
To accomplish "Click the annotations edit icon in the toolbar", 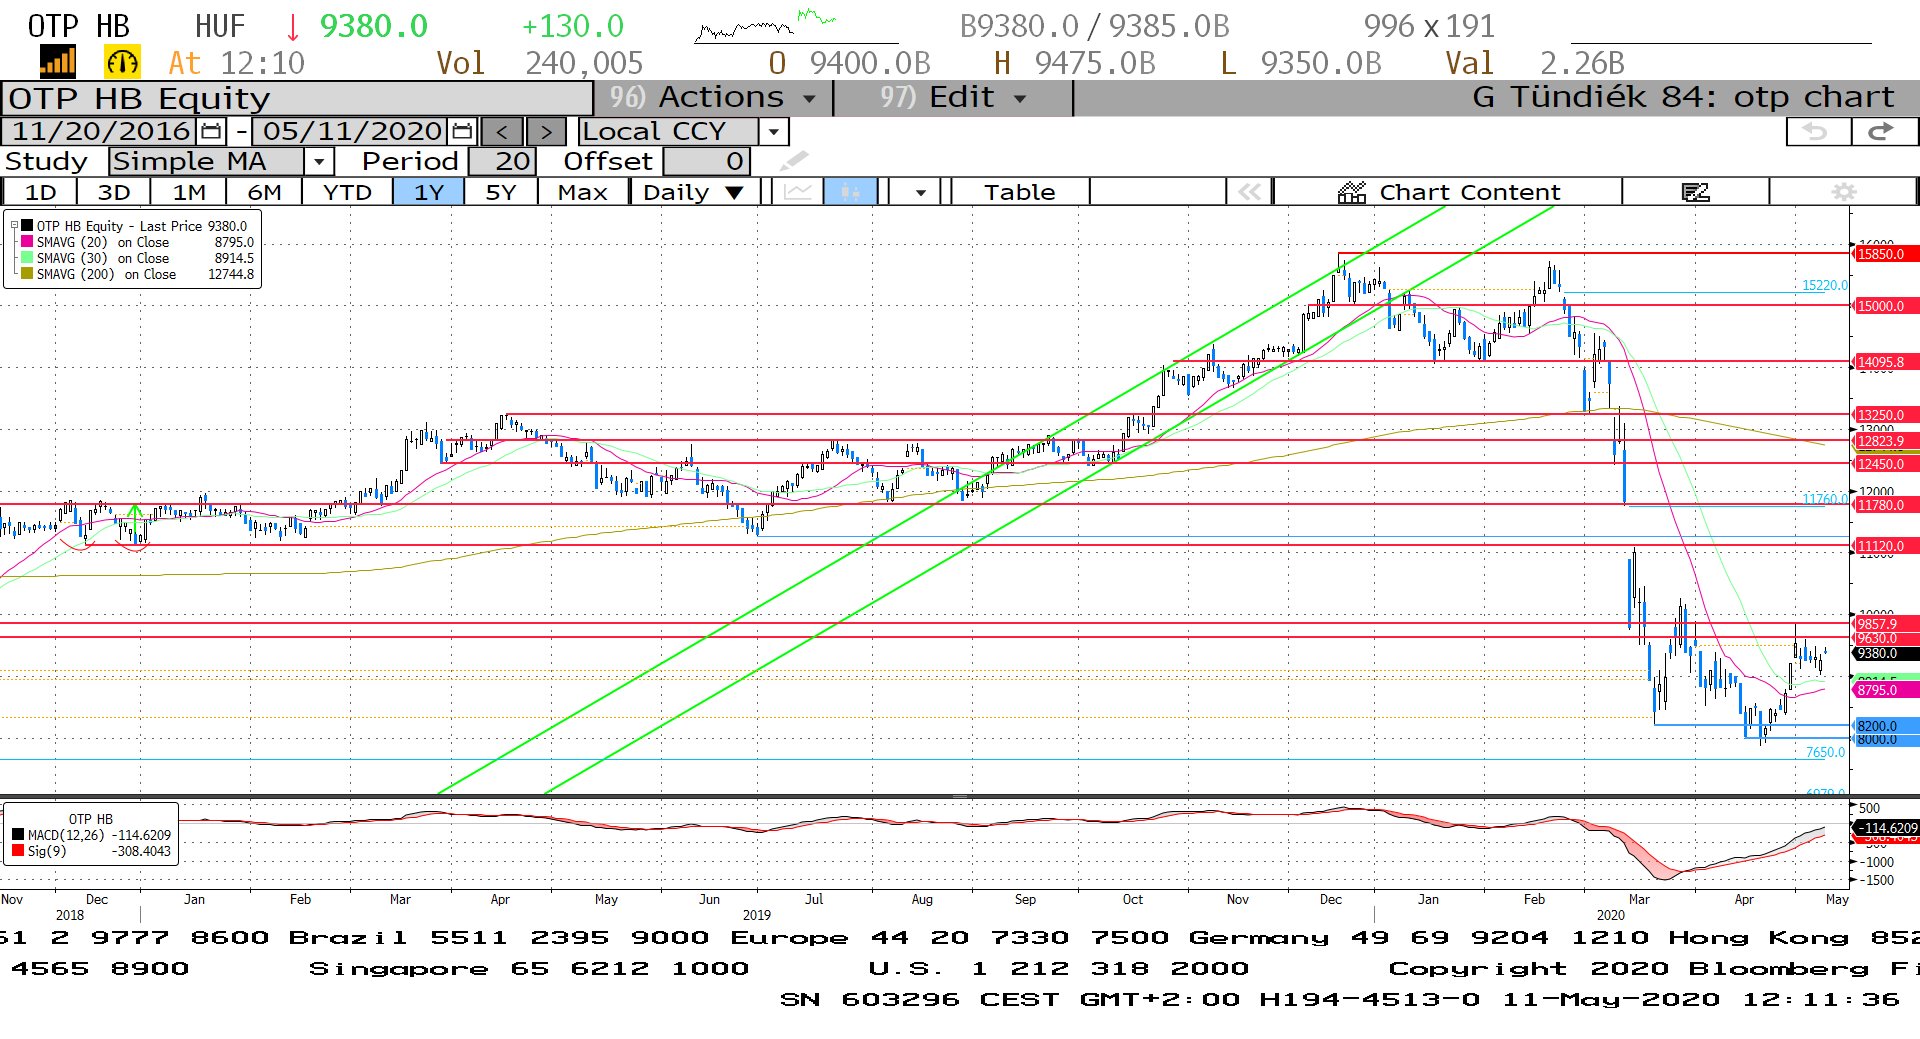I will [x=1695, y=192].
